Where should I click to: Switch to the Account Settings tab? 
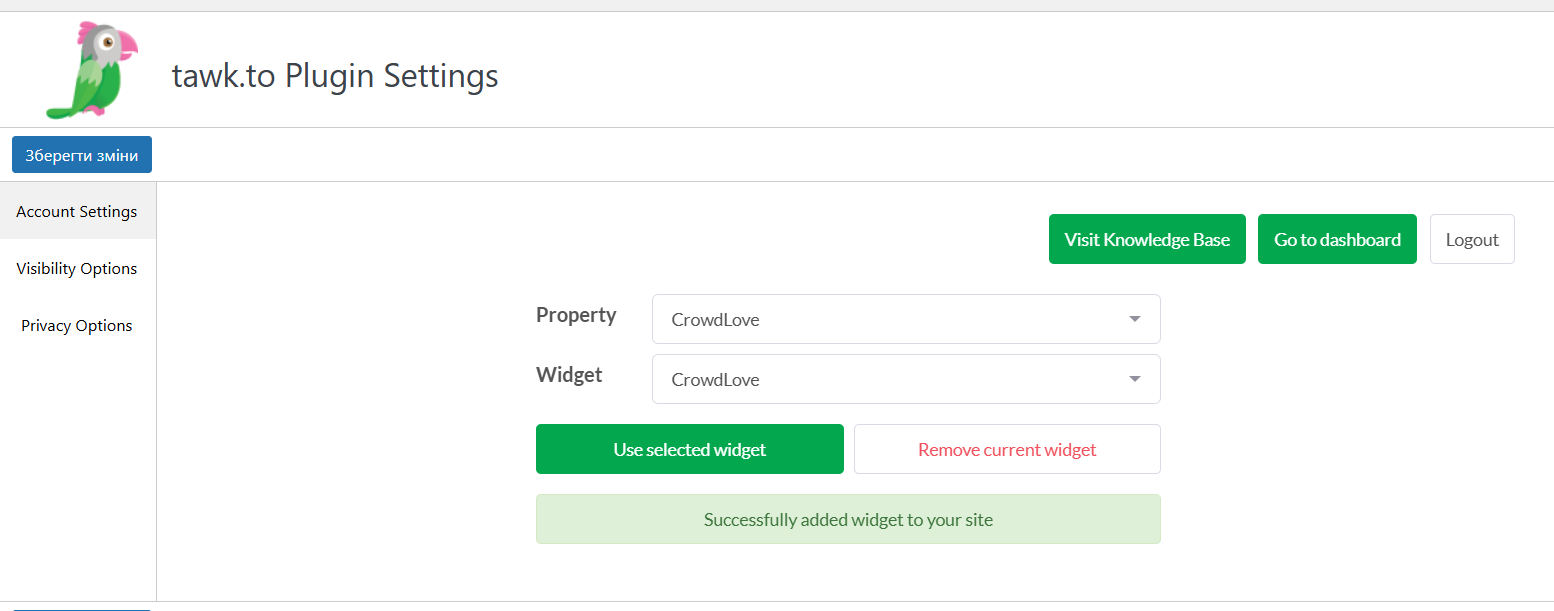(x=77, y=212)
